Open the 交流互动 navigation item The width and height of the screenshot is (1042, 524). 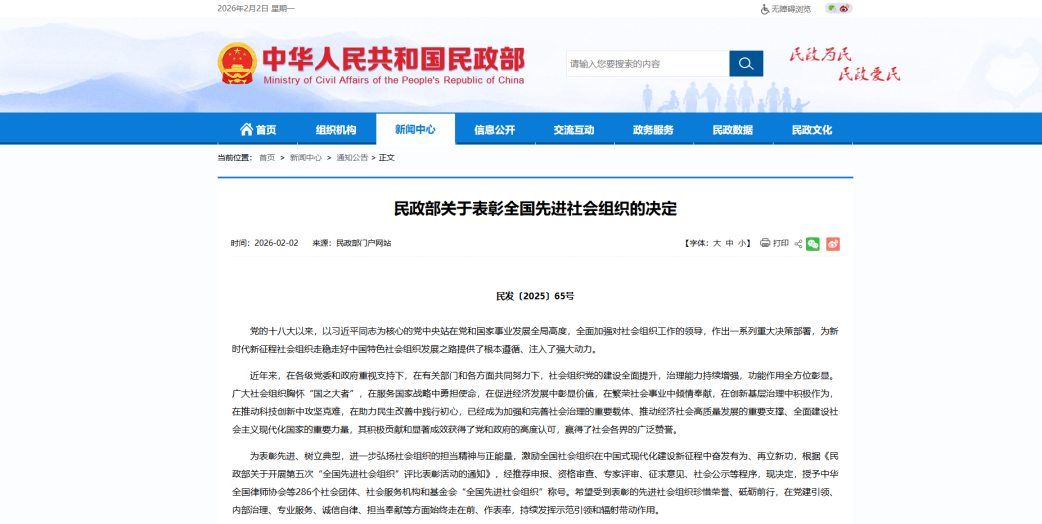click(574, 130)
